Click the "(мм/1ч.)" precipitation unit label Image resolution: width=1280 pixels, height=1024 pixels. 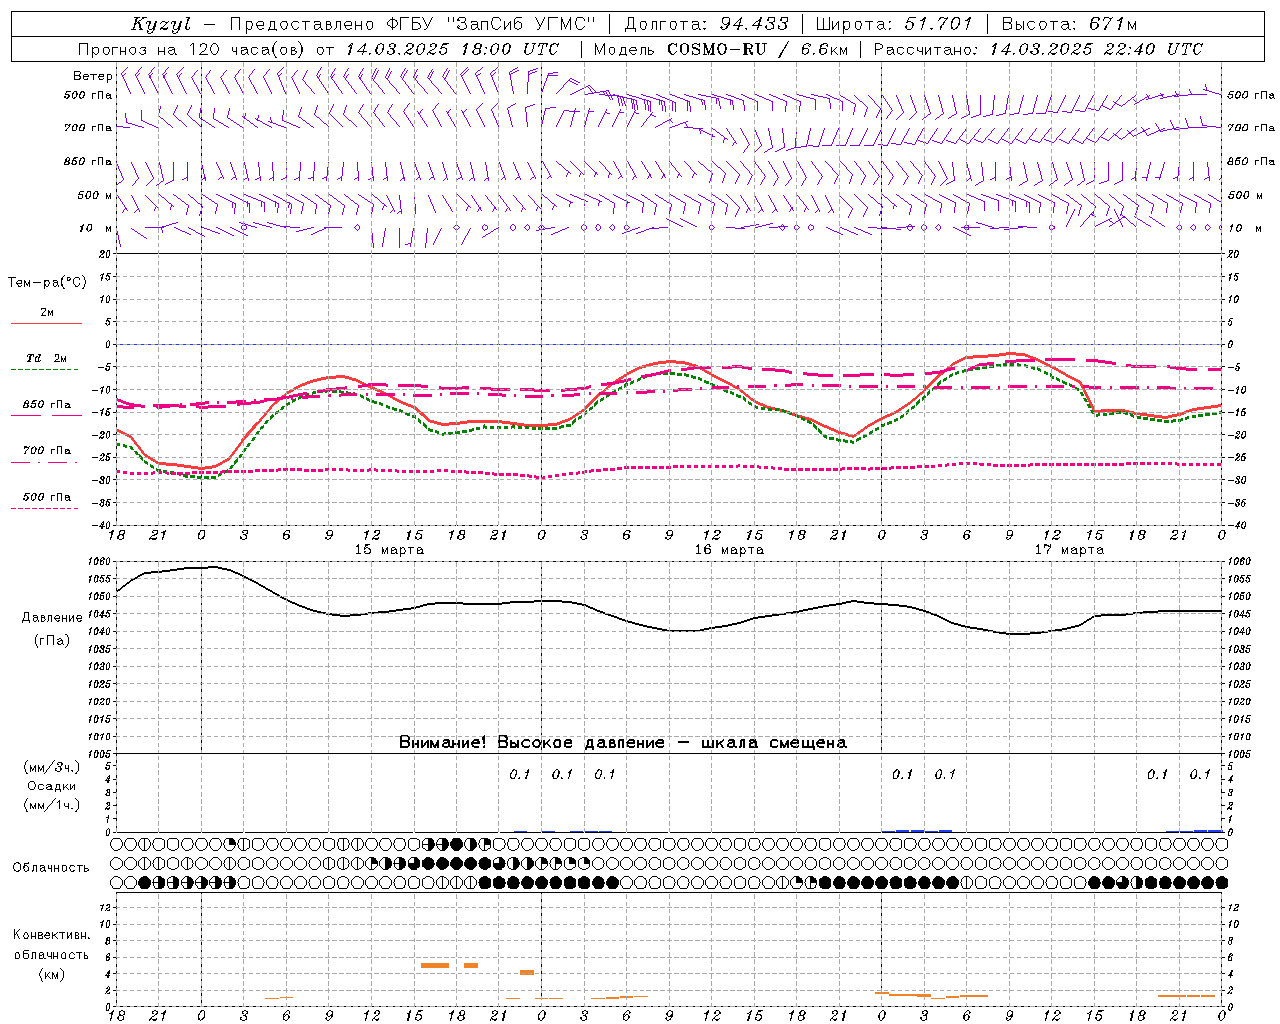click(x=51, y=805)
